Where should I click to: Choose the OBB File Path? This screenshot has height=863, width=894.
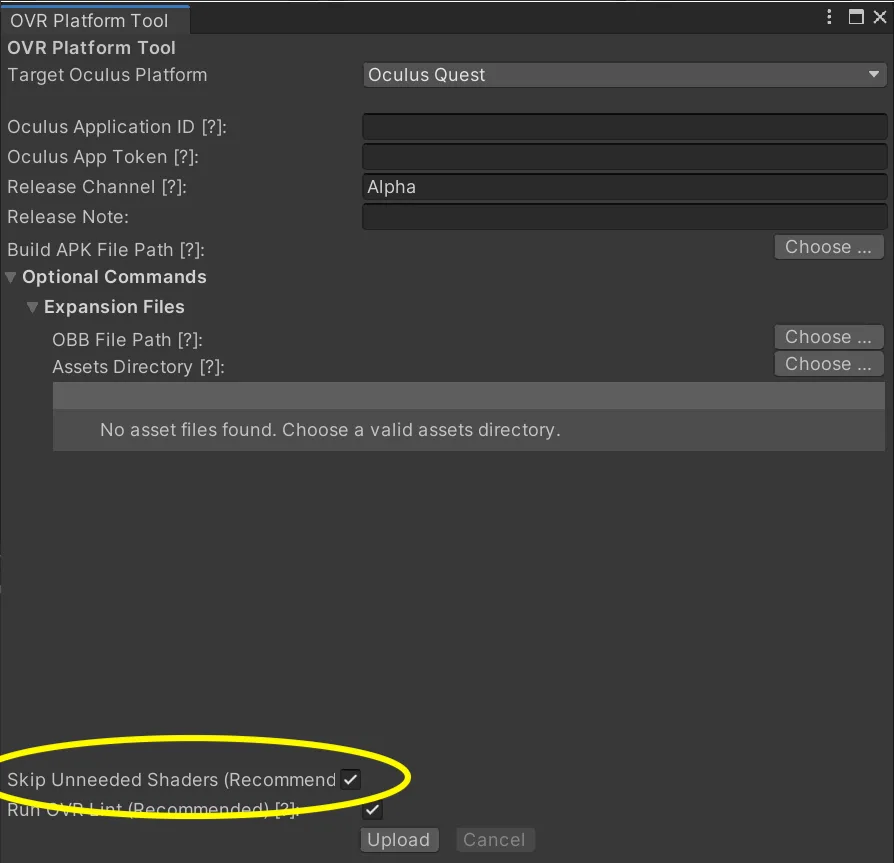(x=828, y=337)
